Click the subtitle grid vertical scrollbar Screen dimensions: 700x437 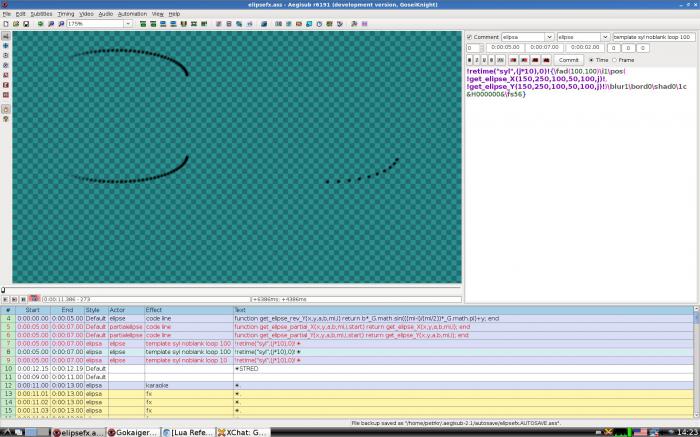697,362
